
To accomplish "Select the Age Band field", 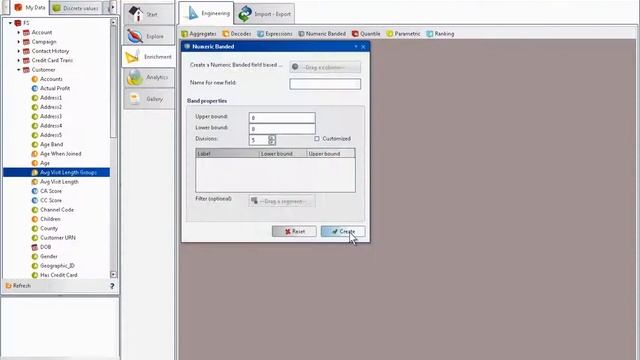I will (51, 144).
